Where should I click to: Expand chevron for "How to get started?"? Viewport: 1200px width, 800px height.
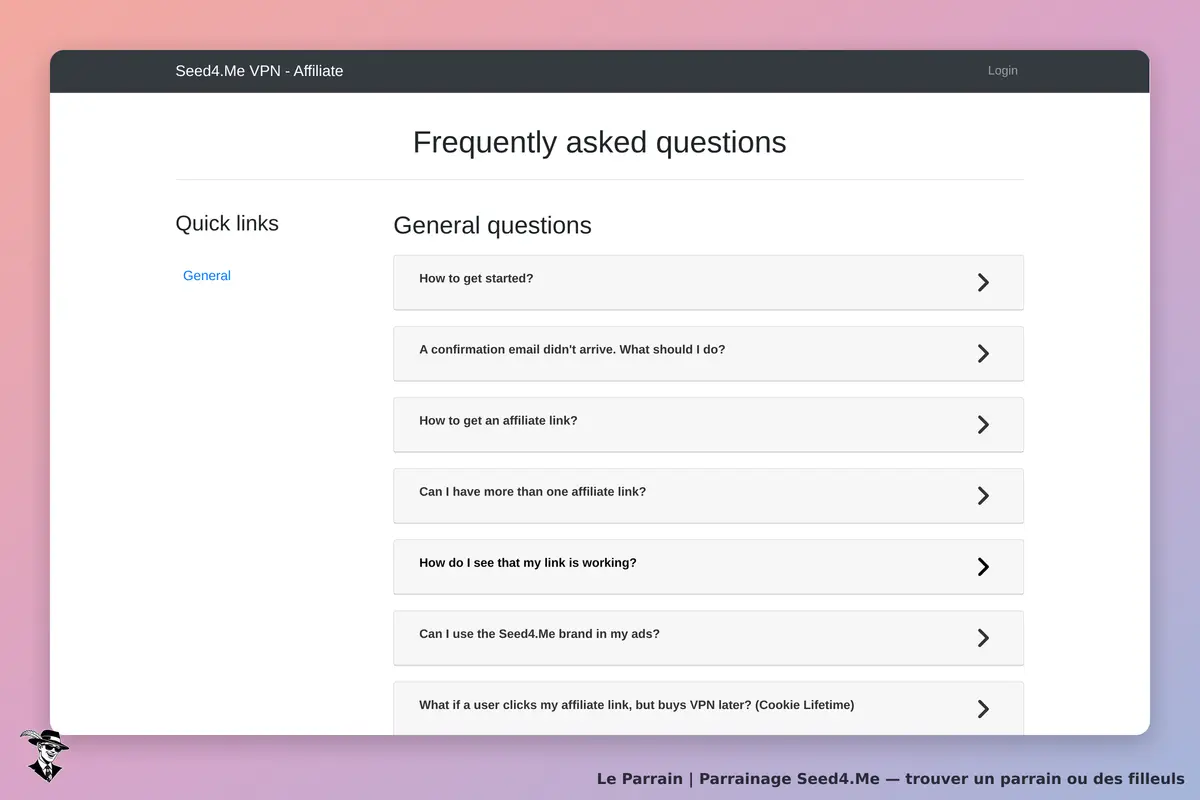[x=983, y=282]
